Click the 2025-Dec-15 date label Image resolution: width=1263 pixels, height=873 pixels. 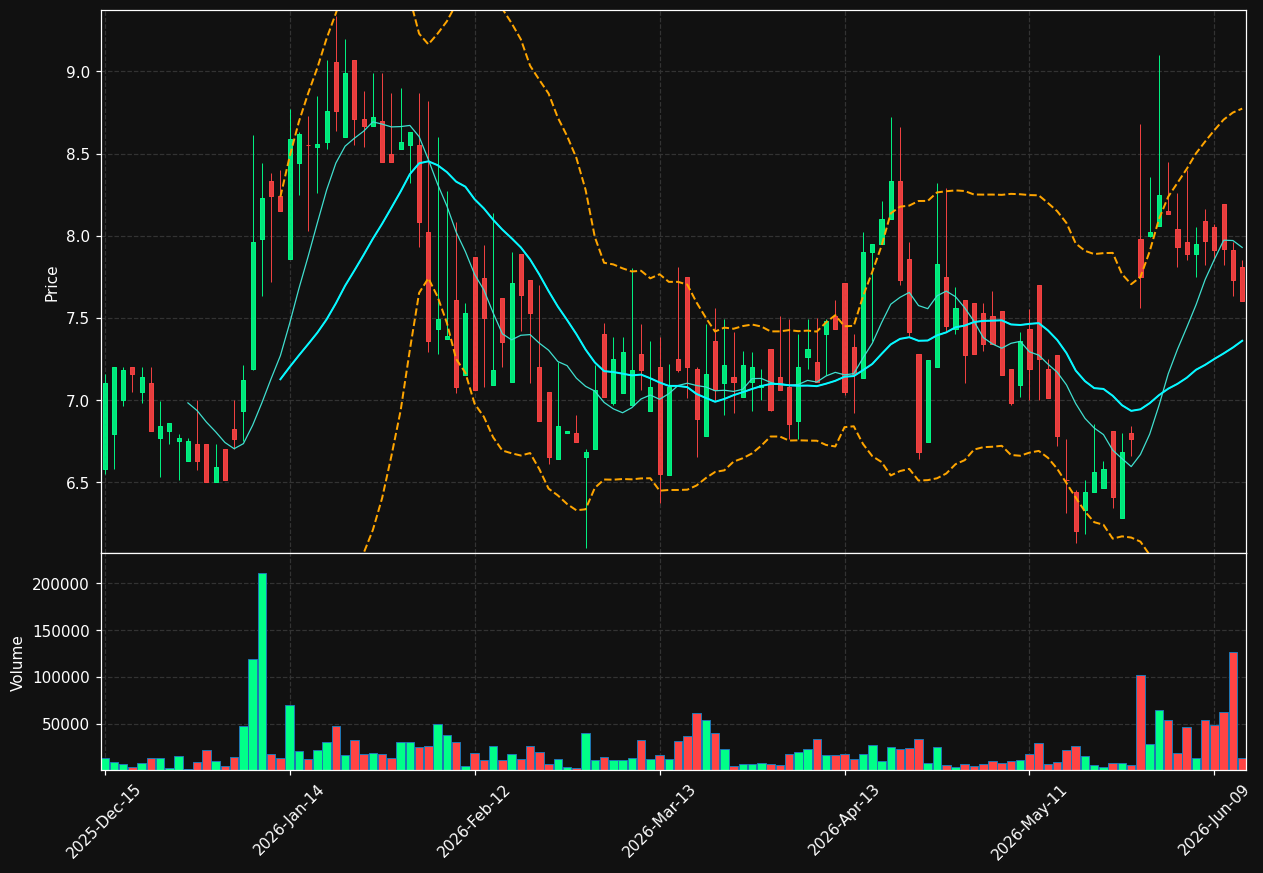pos(104,821)
